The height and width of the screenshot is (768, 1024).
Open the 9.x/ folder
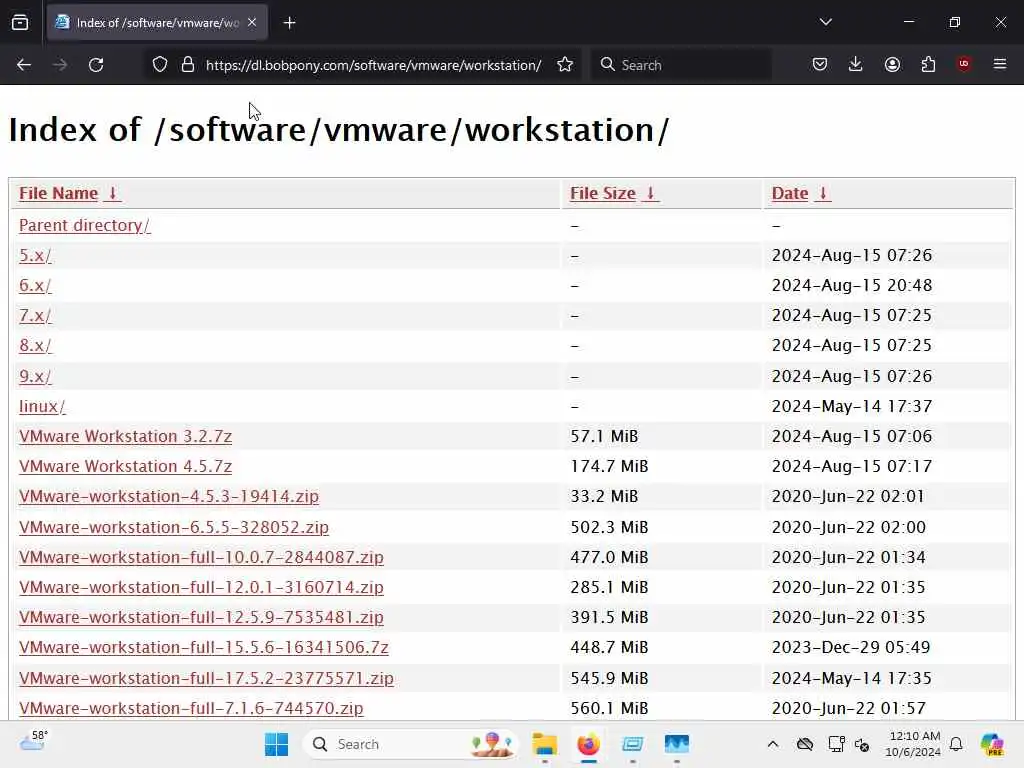[35, 376]
